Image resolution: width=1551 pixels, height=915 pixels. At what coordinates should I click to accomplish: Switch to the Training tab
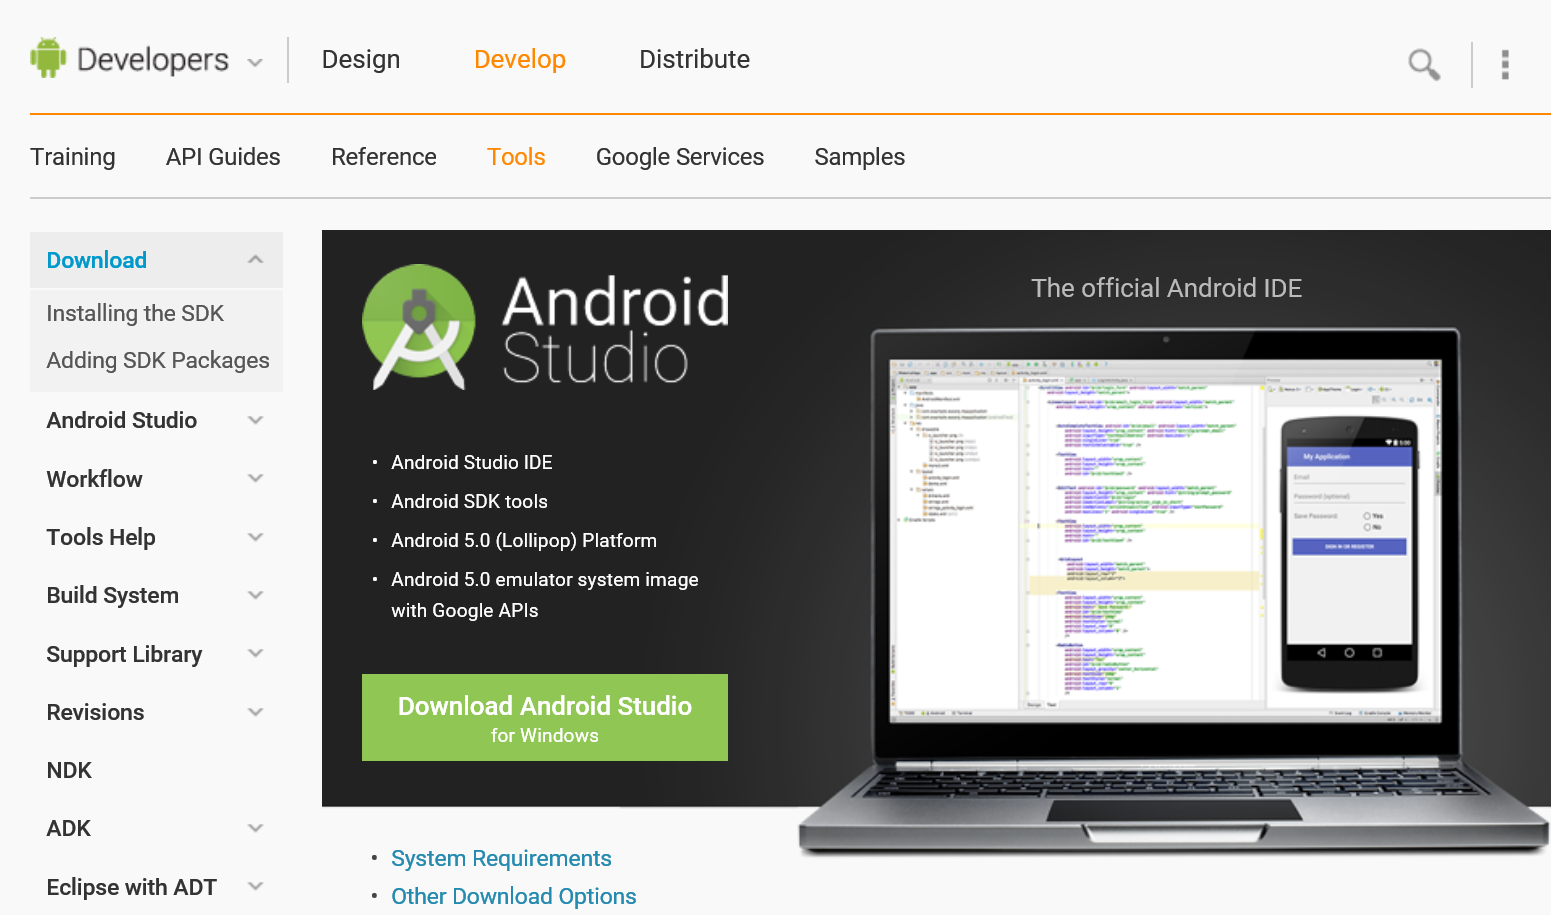click(73, 157)
